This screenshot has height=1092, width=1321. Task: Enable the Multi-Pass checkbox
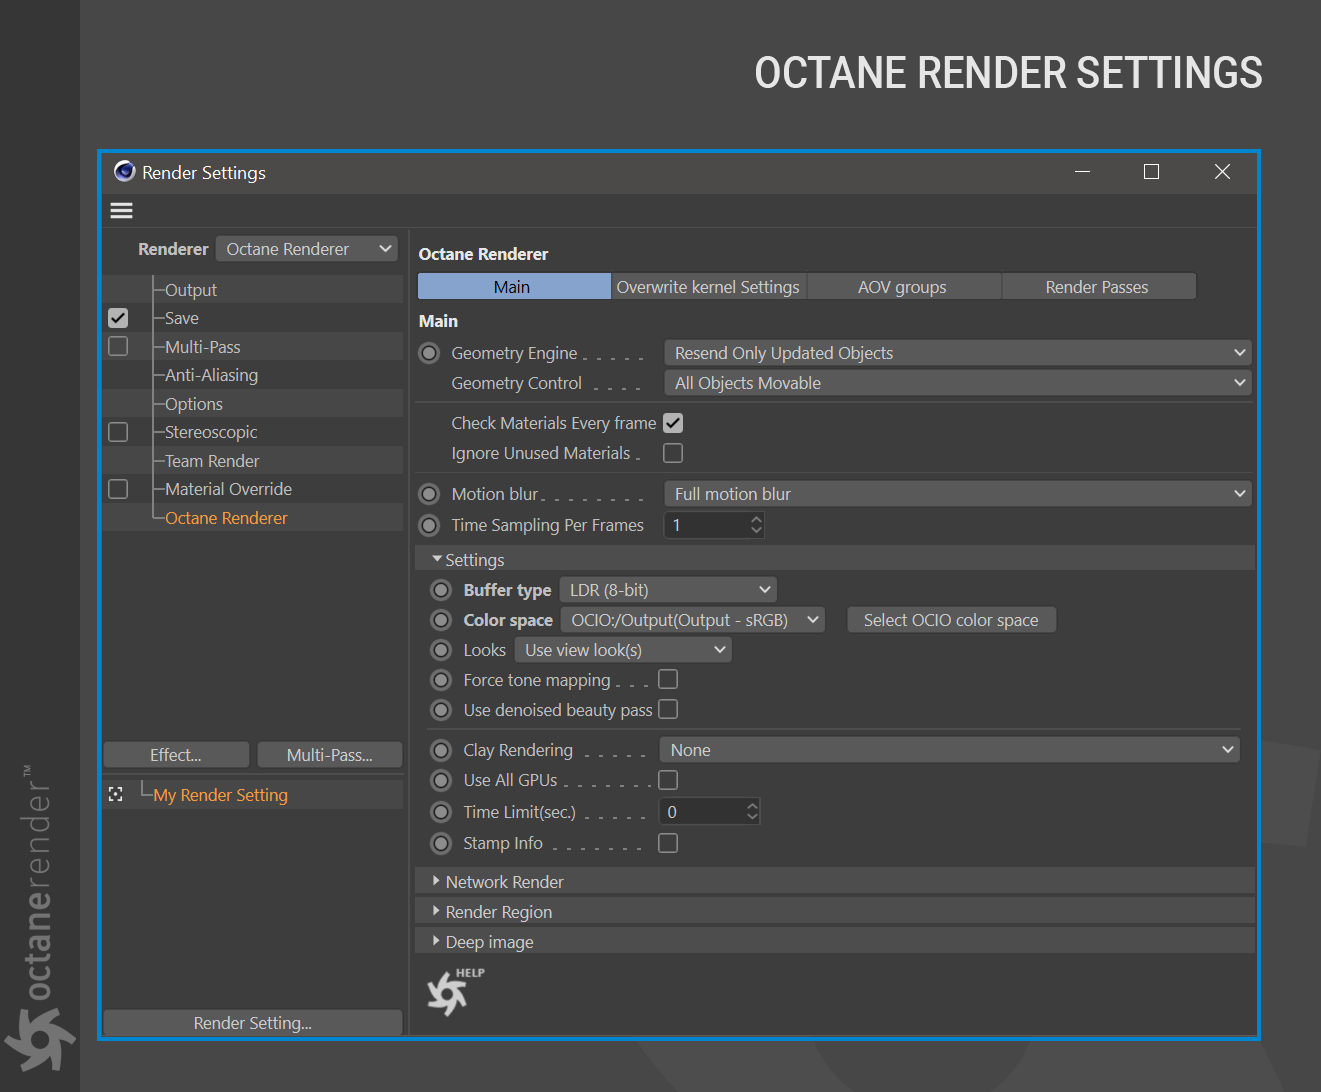(x=118, y=346)
